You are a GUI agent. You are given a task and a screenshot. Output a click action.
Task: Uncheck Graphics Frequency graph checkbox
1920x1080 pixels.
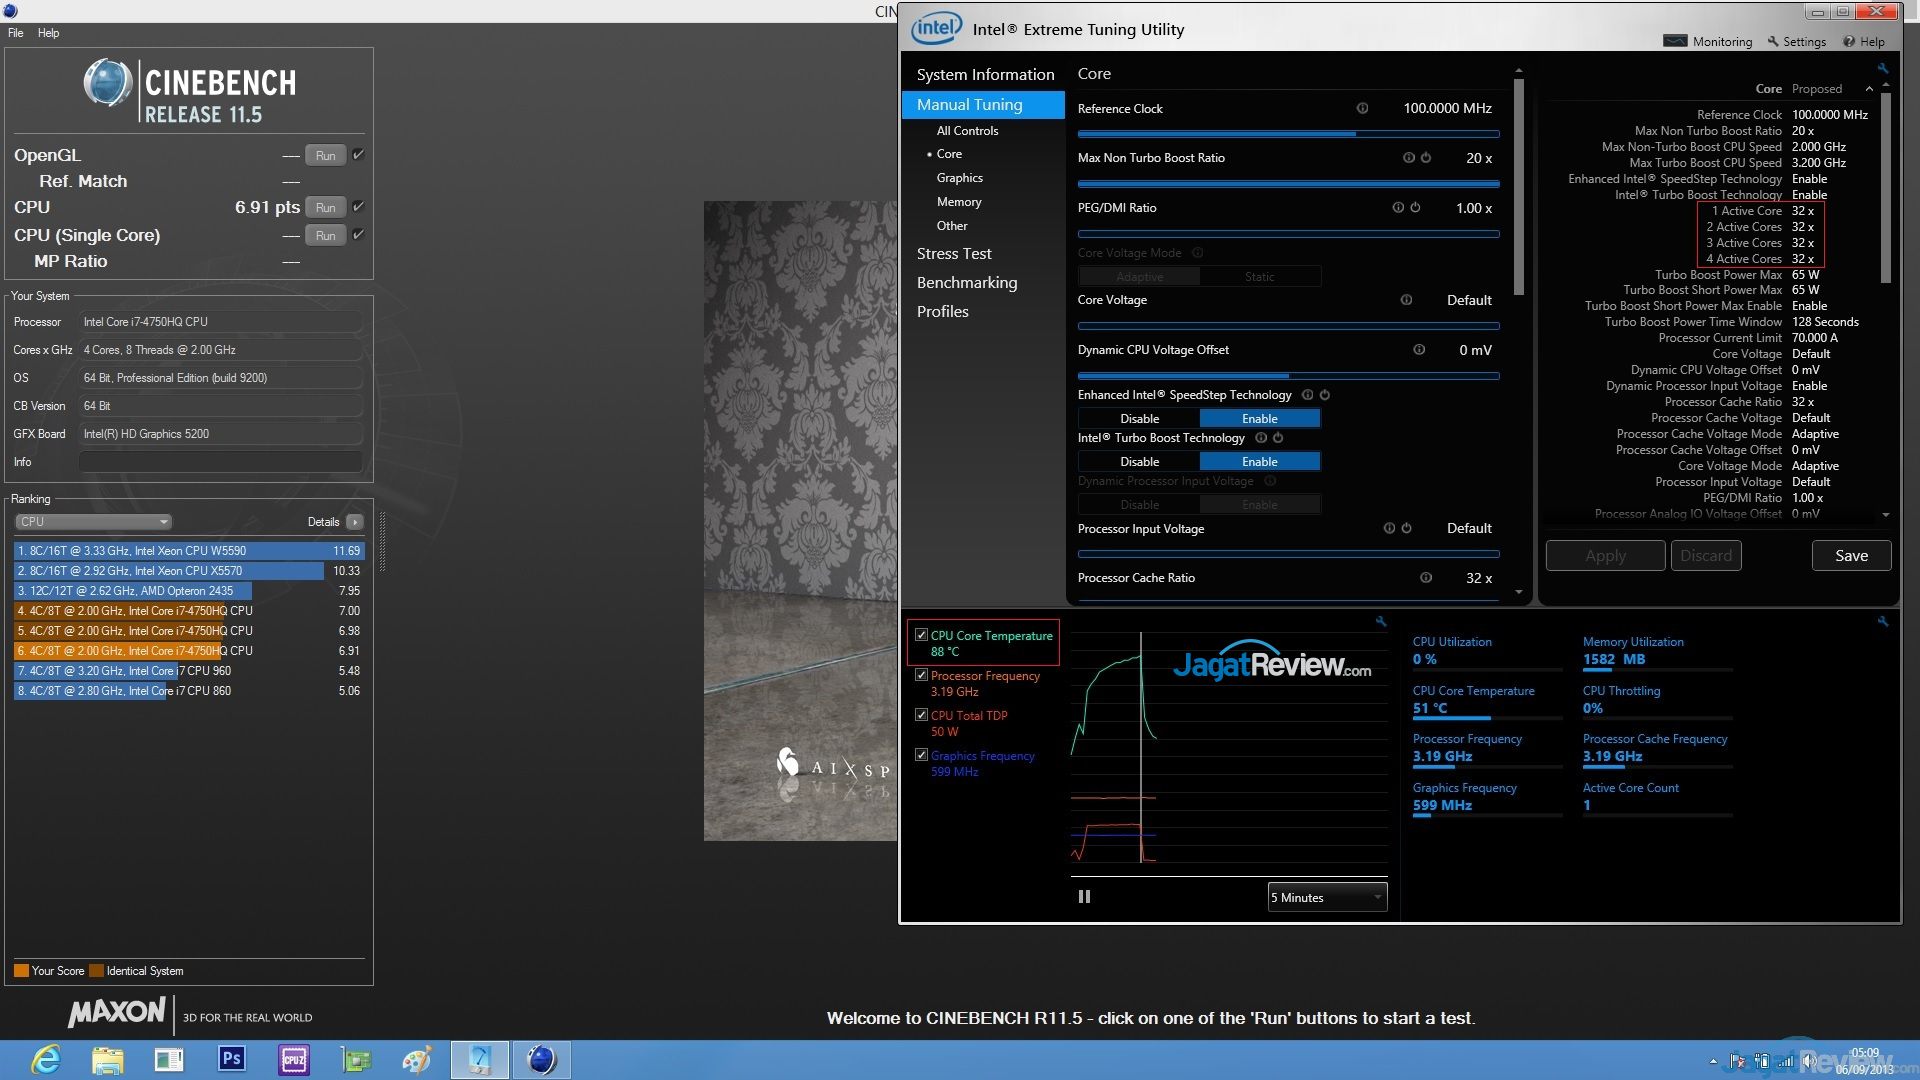(x=921, y=755)
